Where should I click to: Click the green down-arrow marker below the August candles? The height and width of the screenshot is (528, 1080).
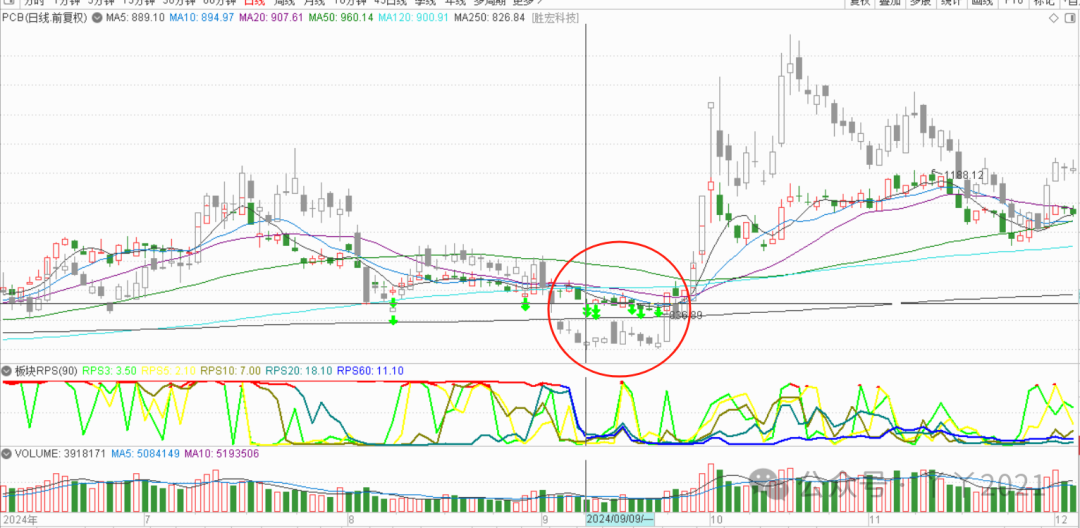tap(393, 319)
